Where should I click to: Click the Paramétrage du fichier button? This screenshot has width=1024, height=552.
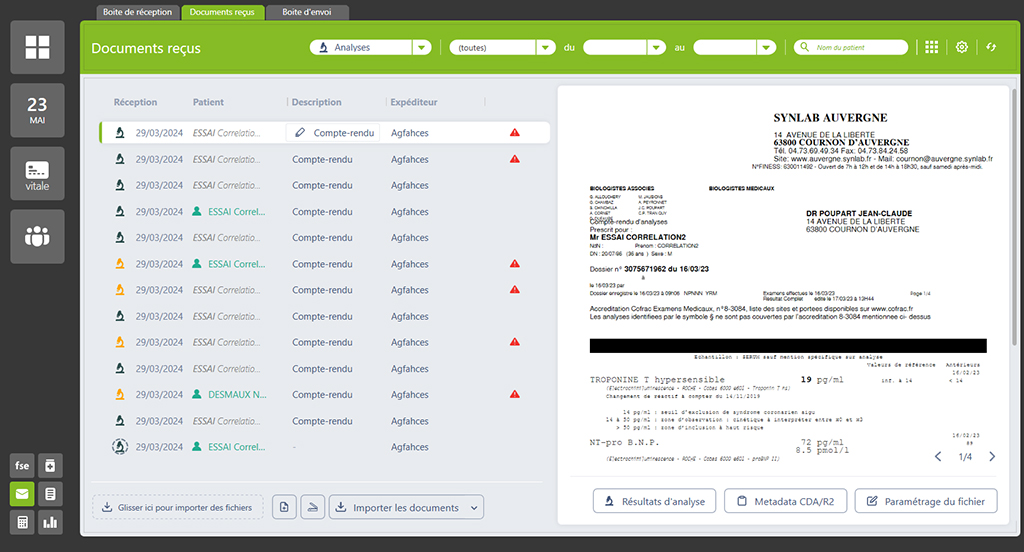tap(925, 501)
